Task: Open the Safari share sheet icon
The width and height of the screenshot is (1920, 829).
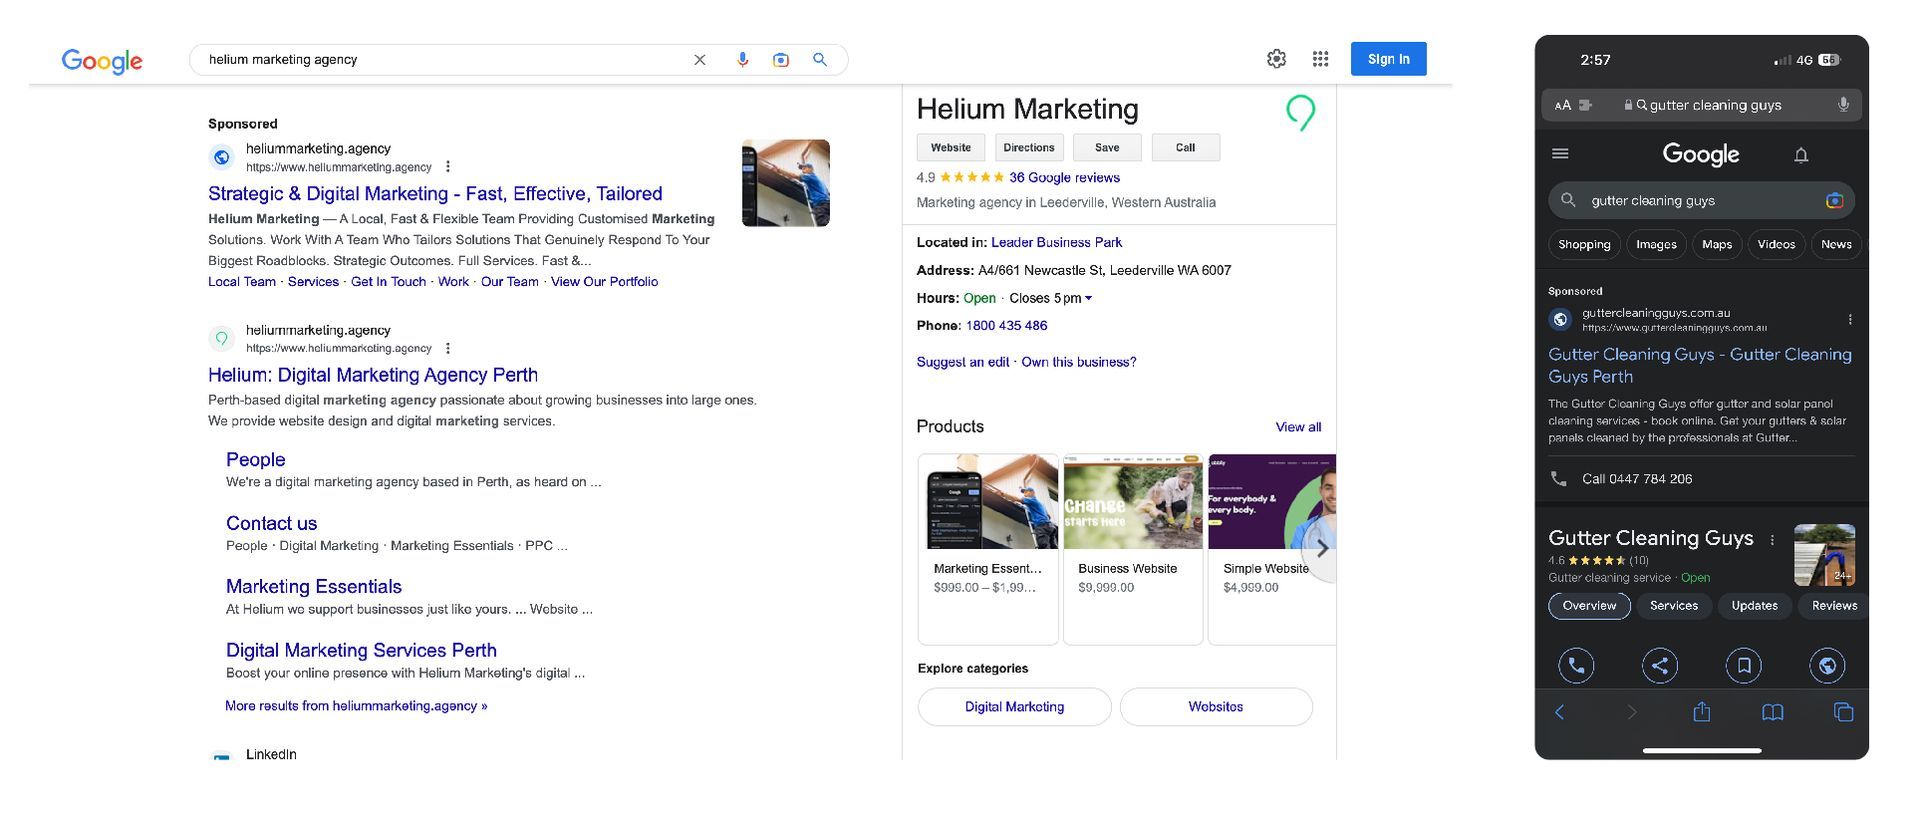Action: tap(1702, 711)
